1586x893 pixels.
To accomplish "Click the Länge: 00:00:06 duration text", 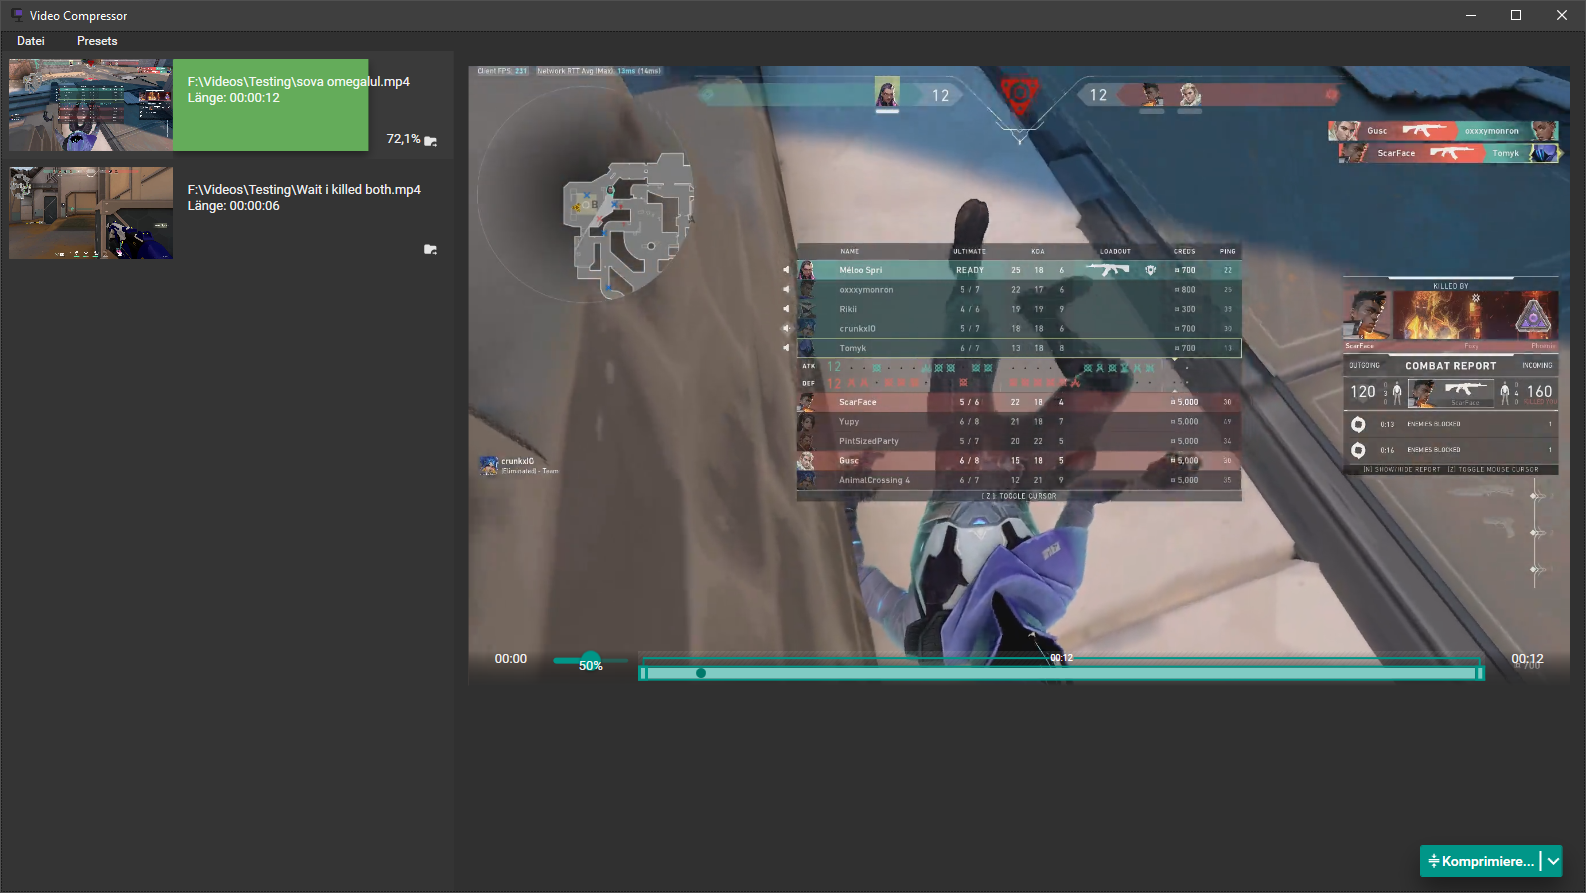I will (234, 206).
